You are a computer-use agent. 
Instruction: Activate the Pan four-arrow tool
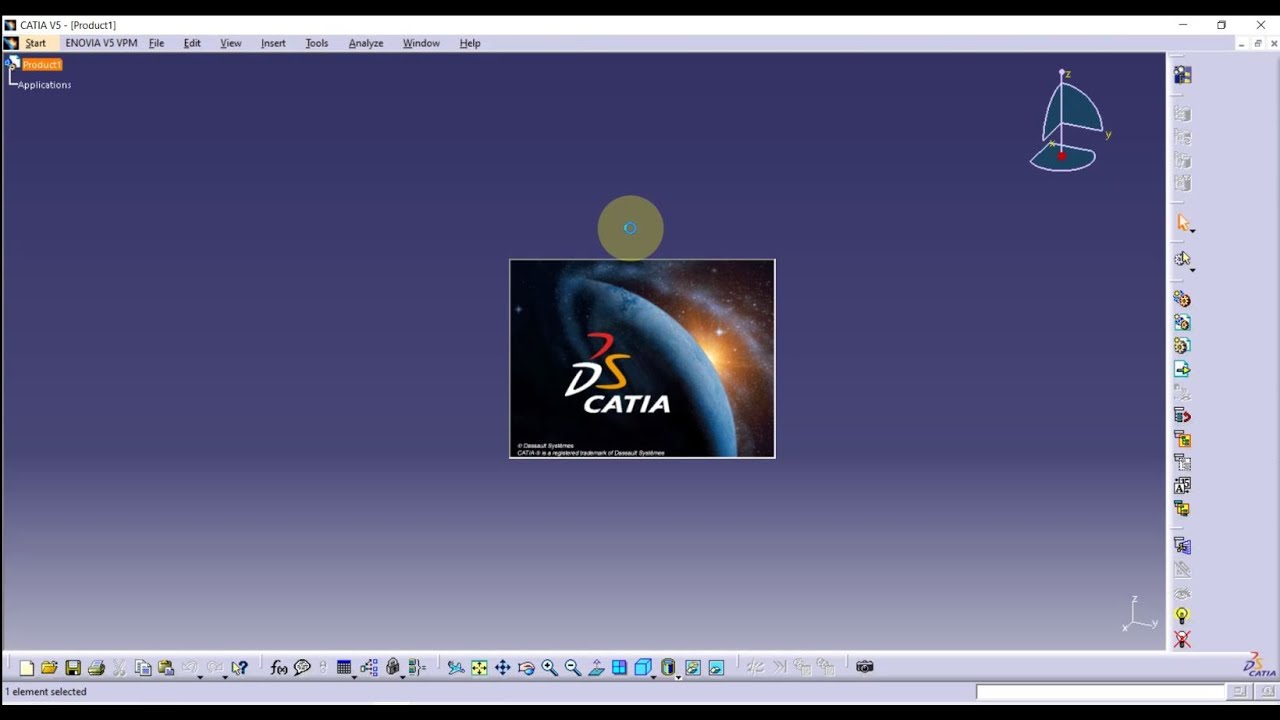[x=503, y=668]
